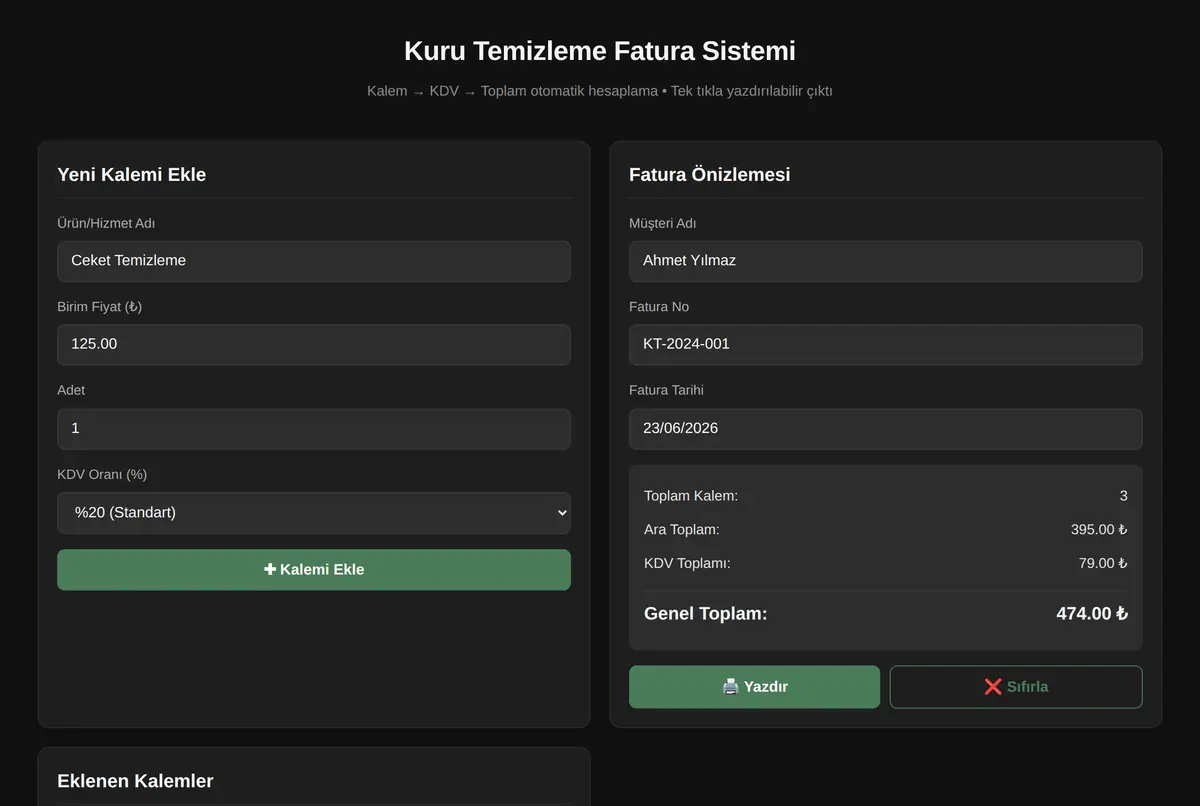The image size is (1200, 806).
Task: Click the Müşteri Adı field with Ahmet Yılmaz
Action: pos(886,261)
